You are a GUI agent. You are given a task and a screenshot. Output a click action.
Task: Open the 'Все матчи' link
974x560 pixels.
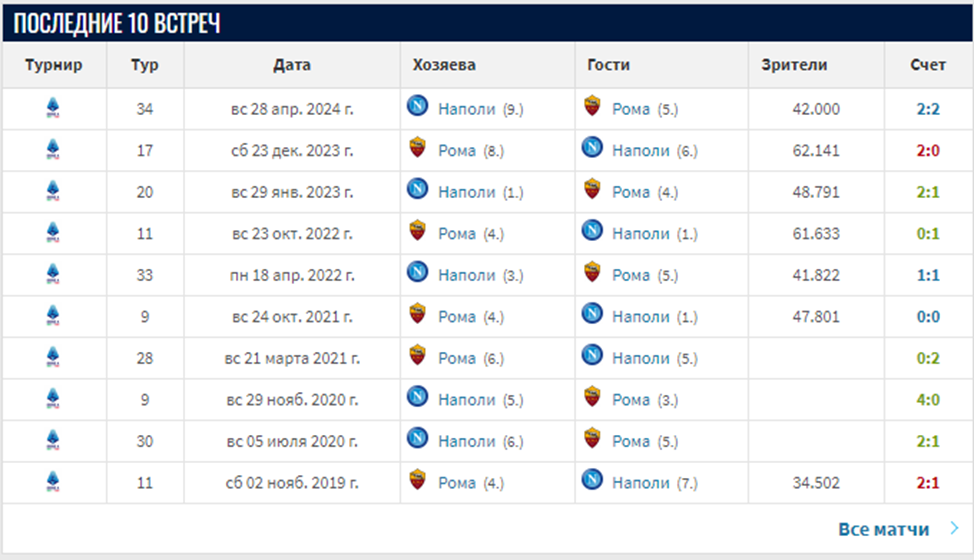pos(883,529)
